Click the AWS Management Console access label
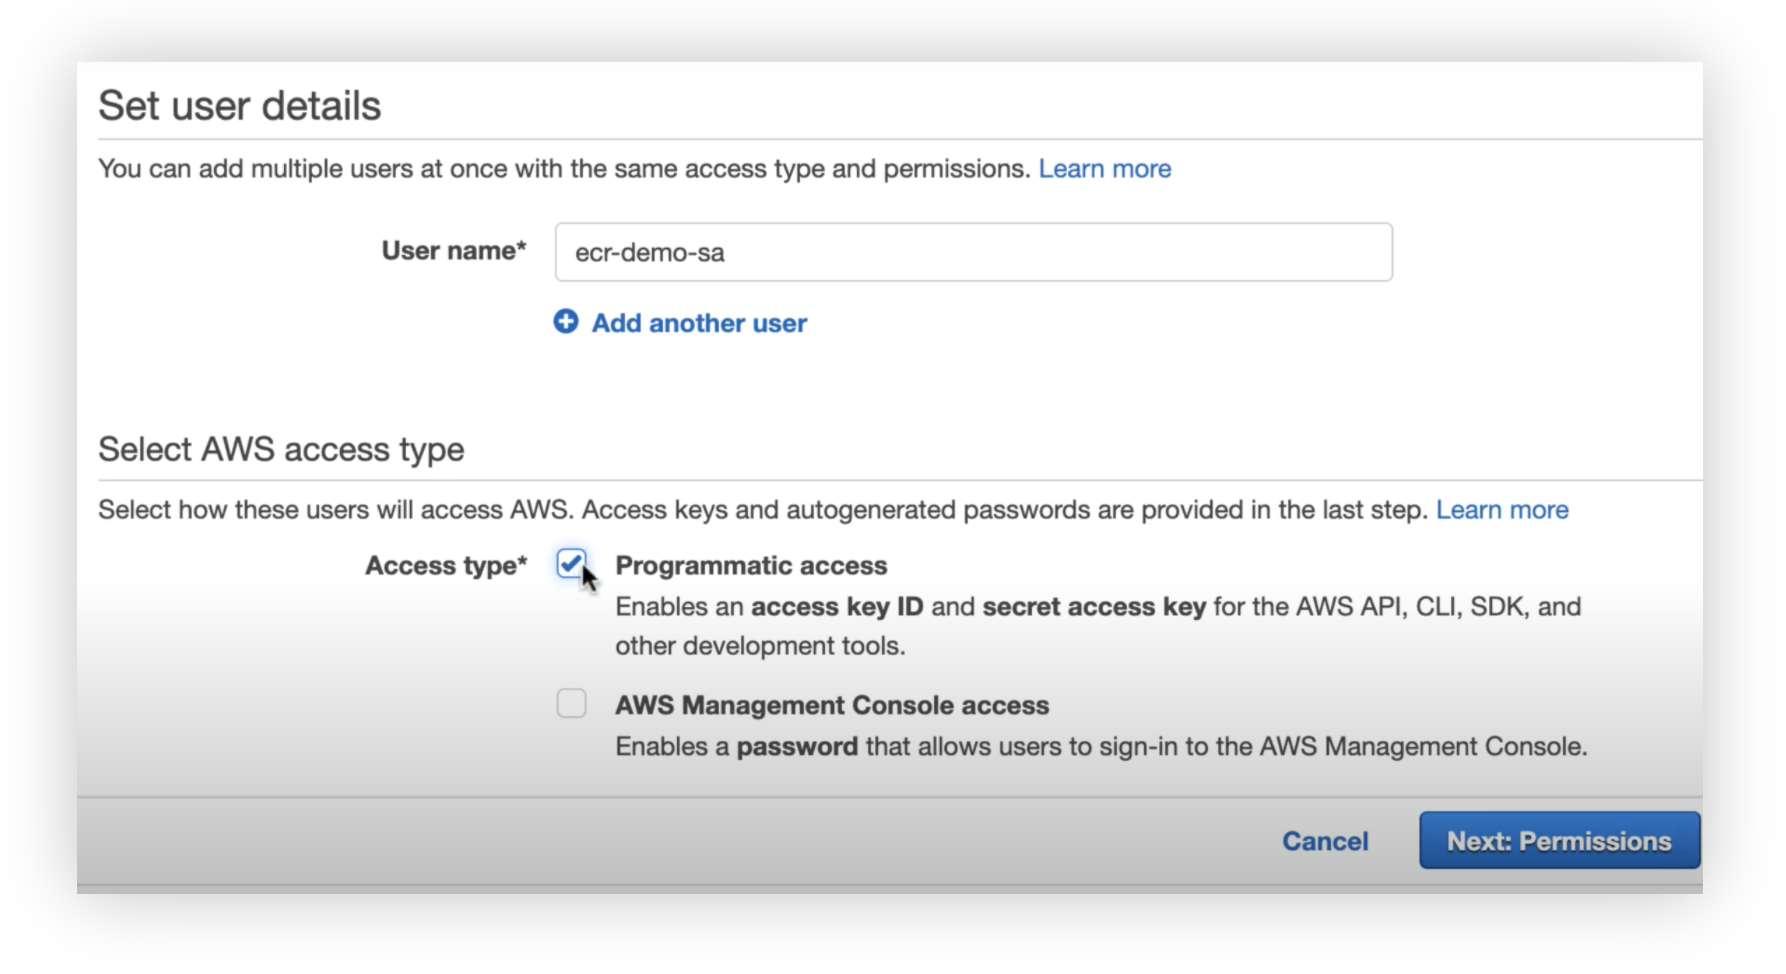 click(x=832, y=704)
